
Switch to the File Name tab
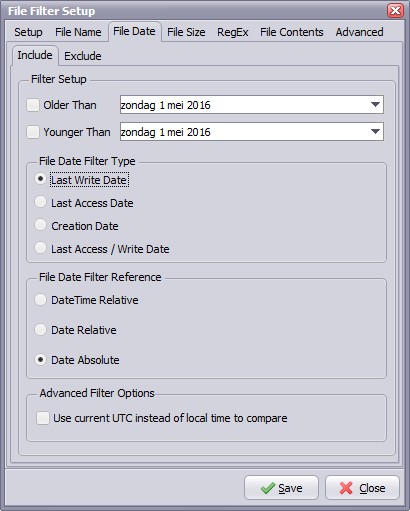tap(78, 32)
